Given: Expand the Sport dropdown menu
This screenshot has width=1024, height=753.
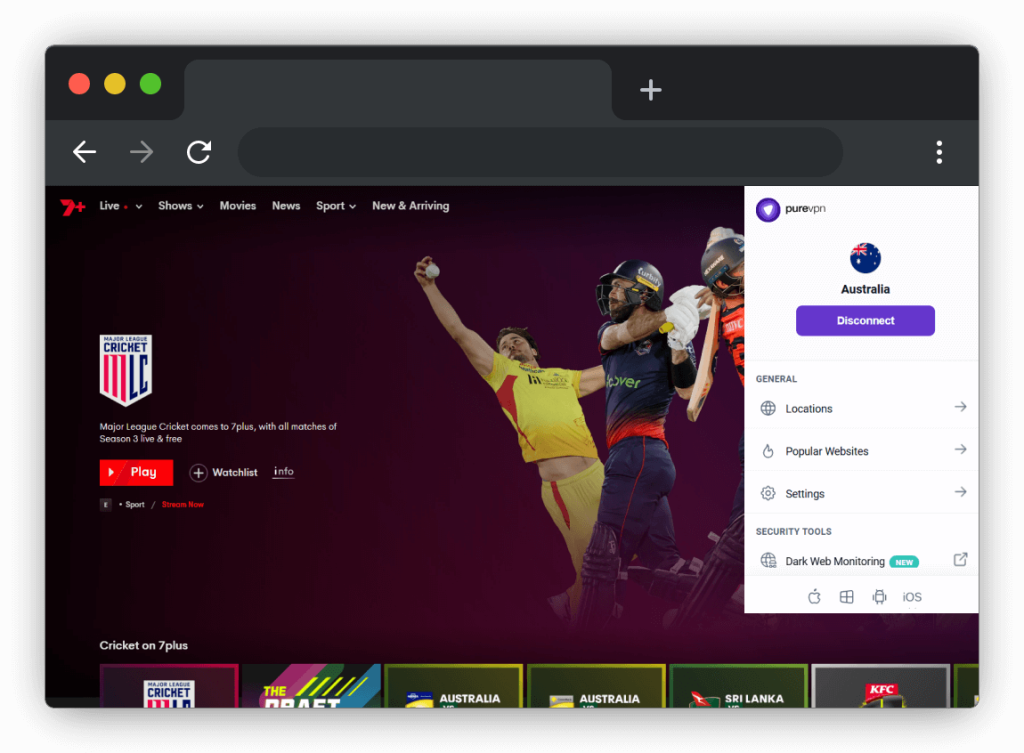Looking at the screenshot, I should [336, 206].
